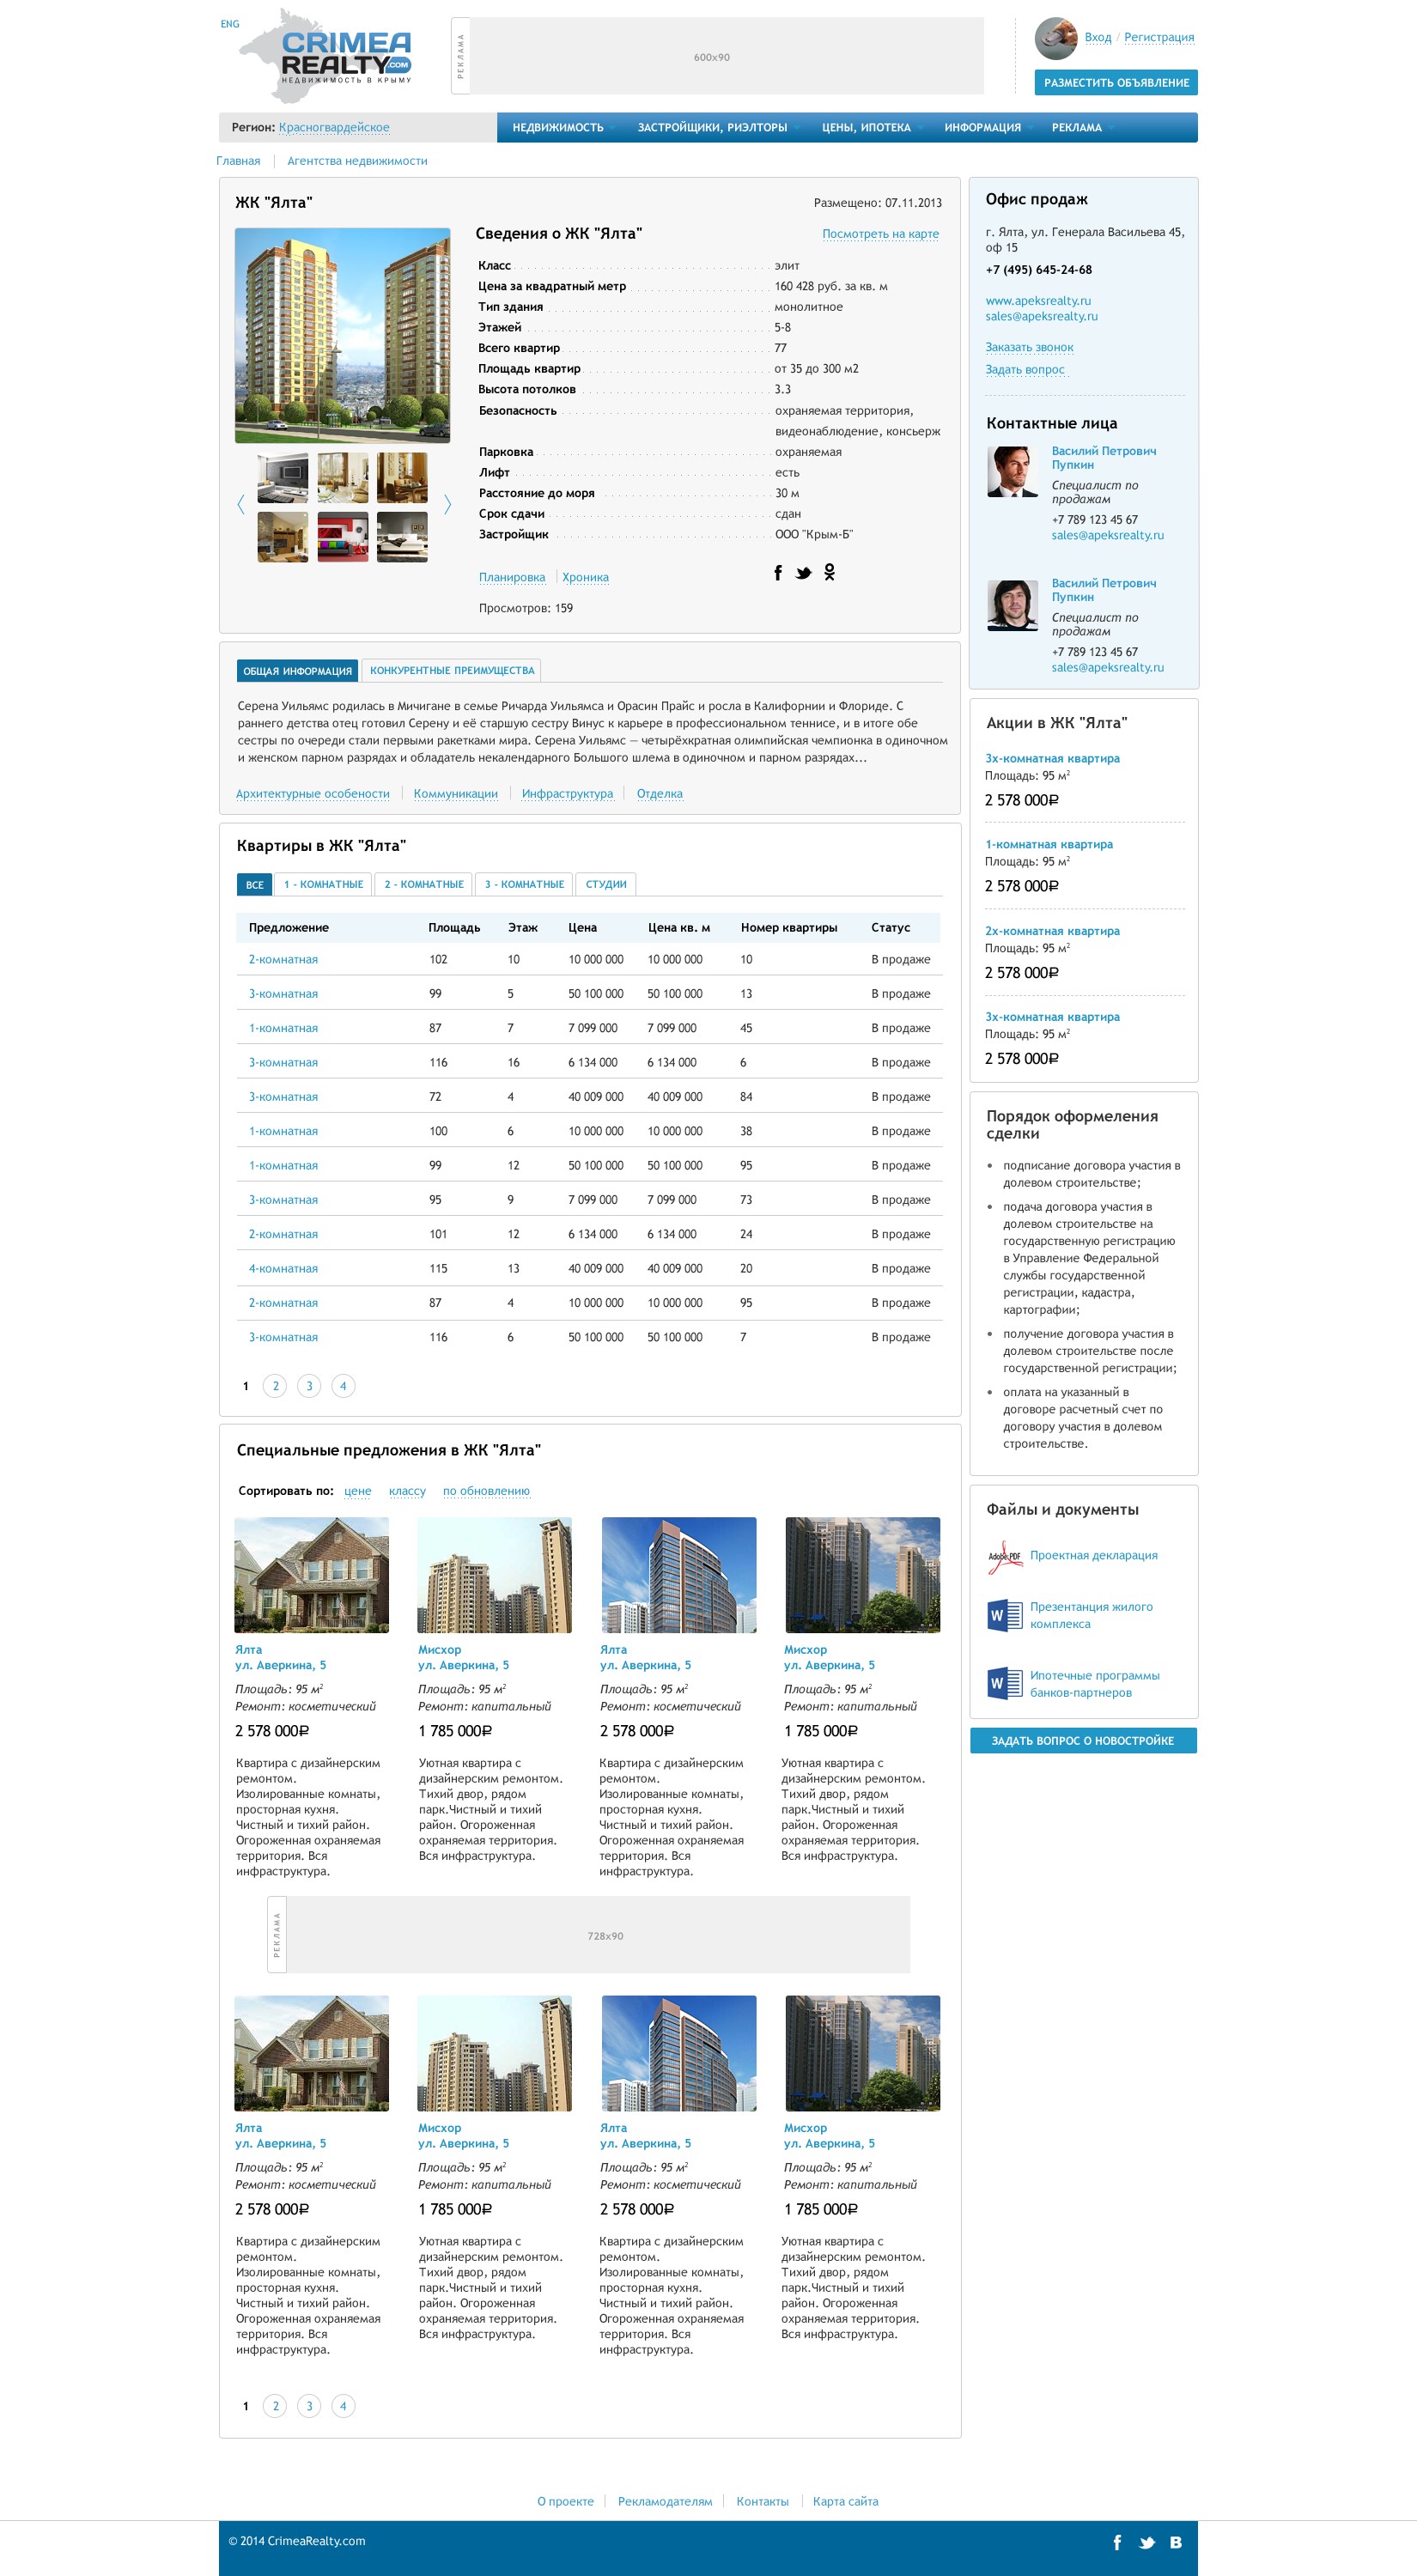Image resolution: width=1417 pixels, height=2576 pixels.
Task: Open the Застройщики, риэлторы menu
Action: (x=713, y=128)
